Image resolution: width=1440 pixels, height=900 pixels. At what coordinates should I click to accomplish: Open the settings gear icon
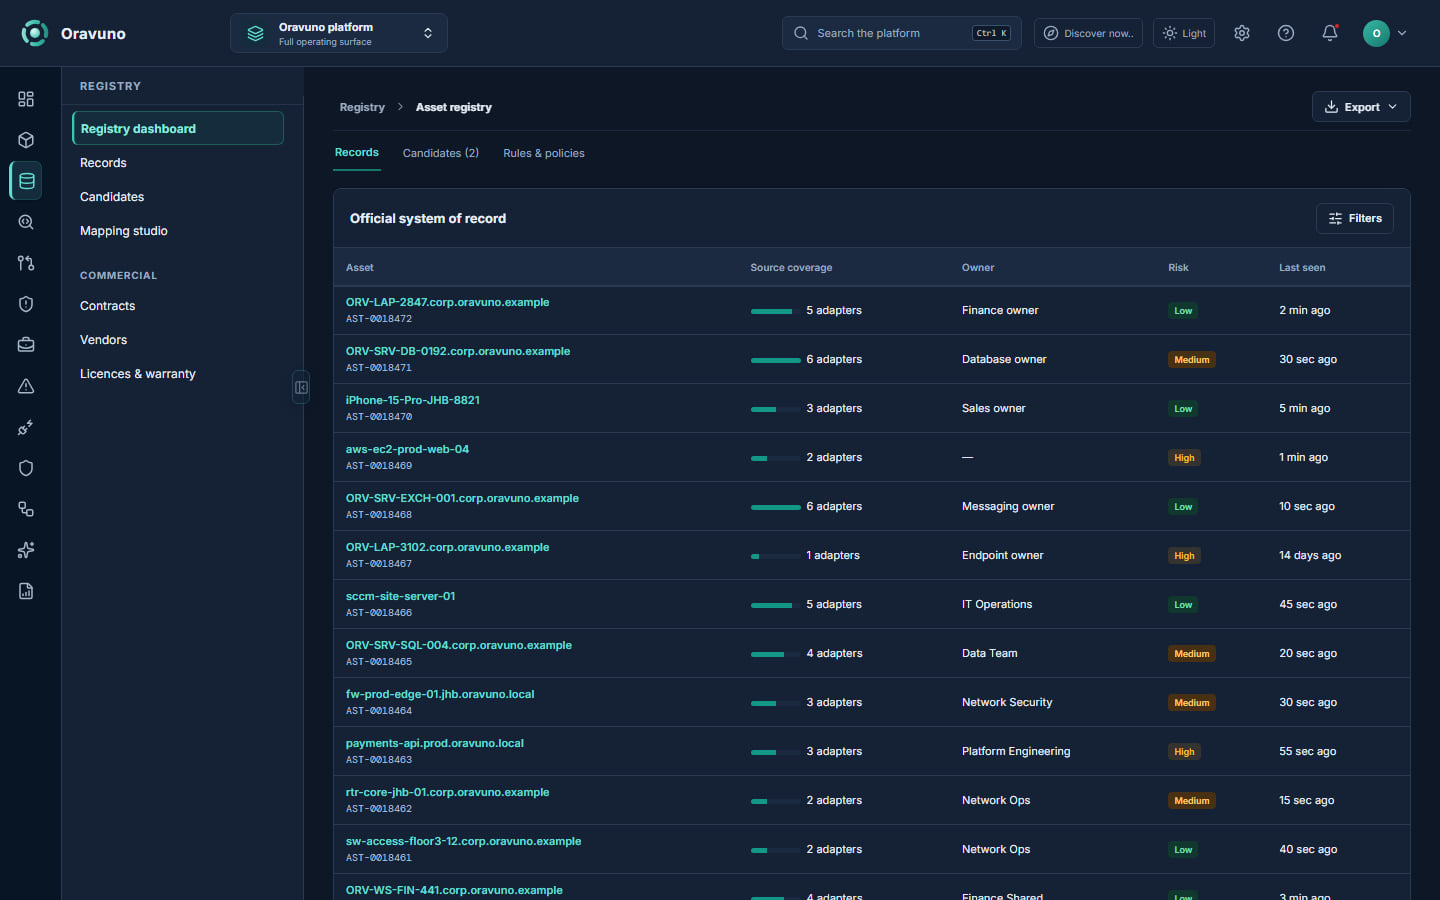(x=1242, y=33)
